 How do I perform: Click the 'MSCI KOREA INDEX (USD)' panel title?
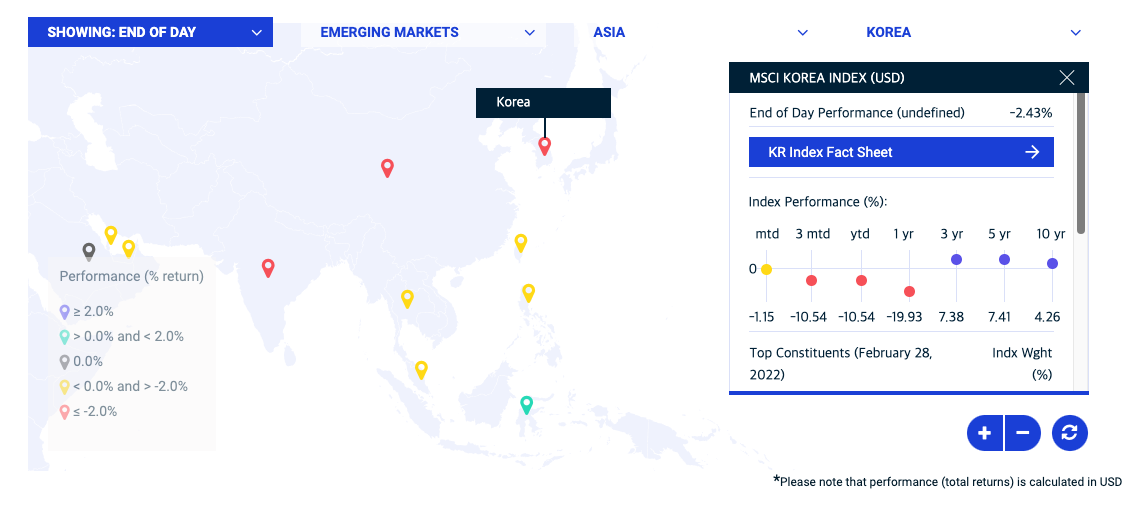[x=827, y=78]
